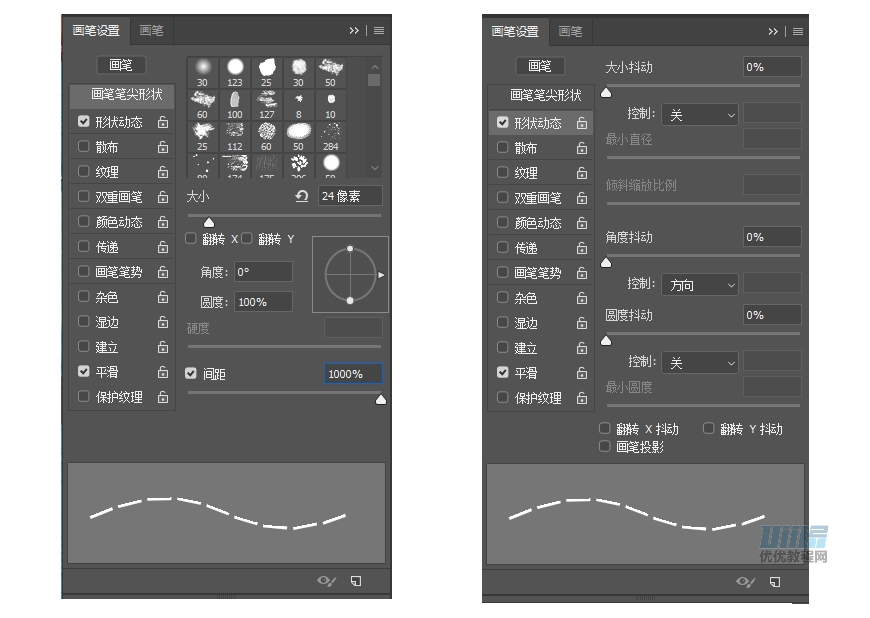Click the 圆度 field showing 100%
Viewport: 870px width, 618px height.
pyautogui.click(x=263, y=302)
